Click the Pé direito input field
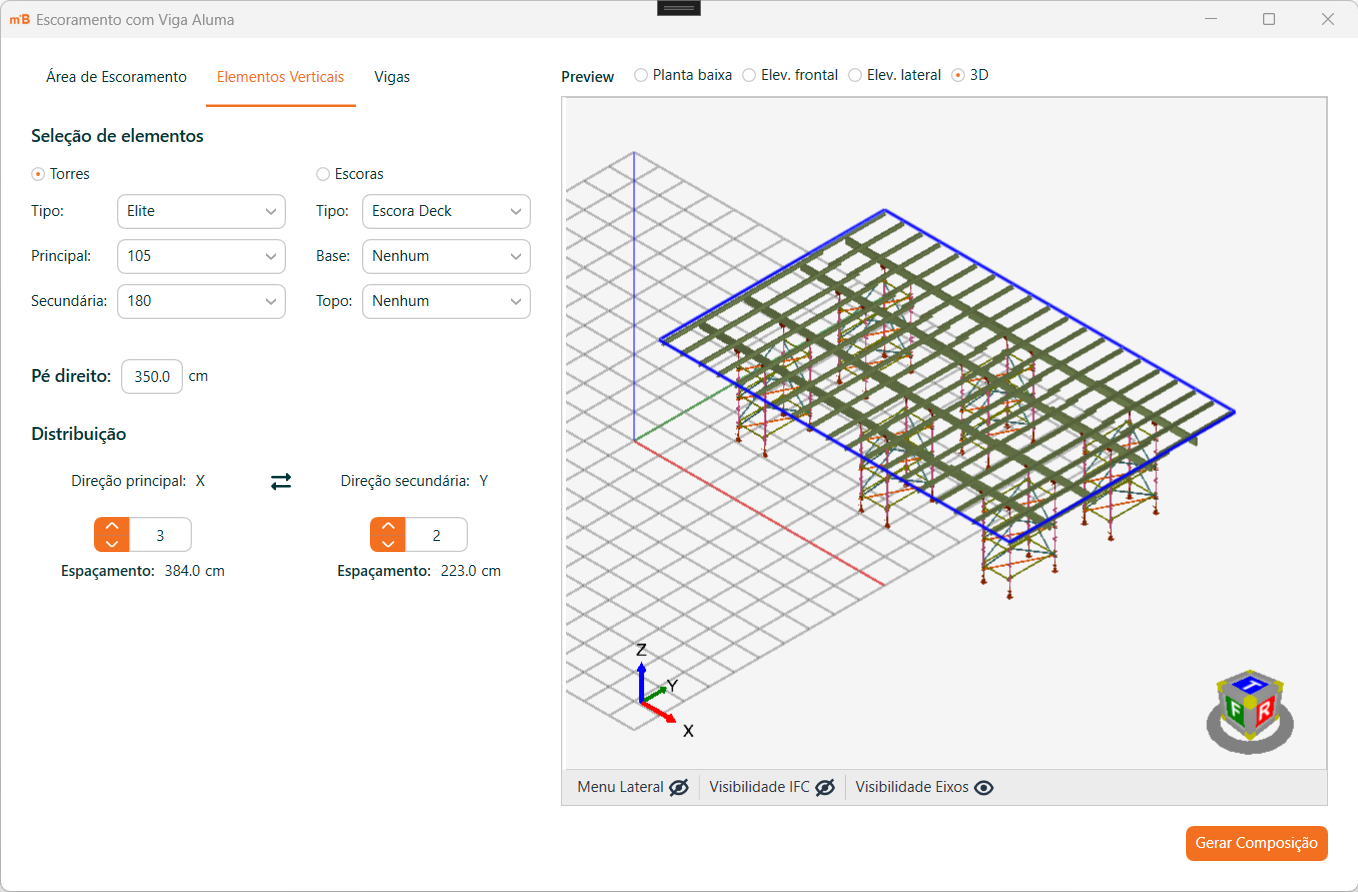The image size is (1358, 892). (152, 377)
